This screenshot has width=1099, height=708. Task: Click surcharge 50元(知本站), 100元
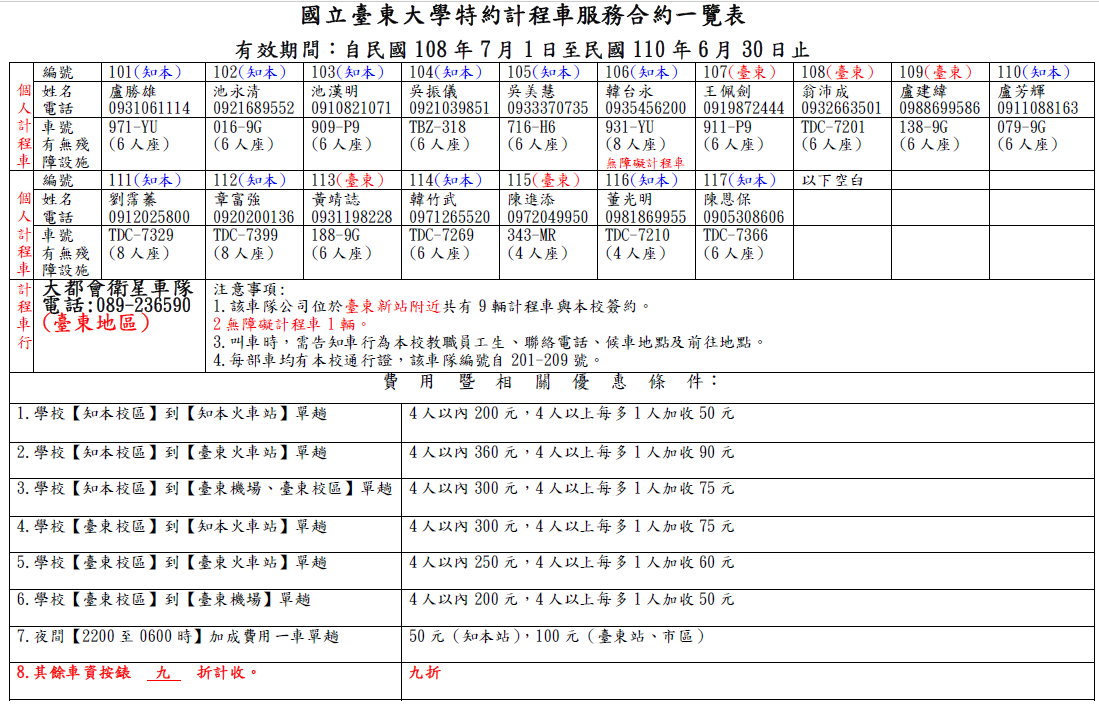pyautogui.click(x=557, y=636)
